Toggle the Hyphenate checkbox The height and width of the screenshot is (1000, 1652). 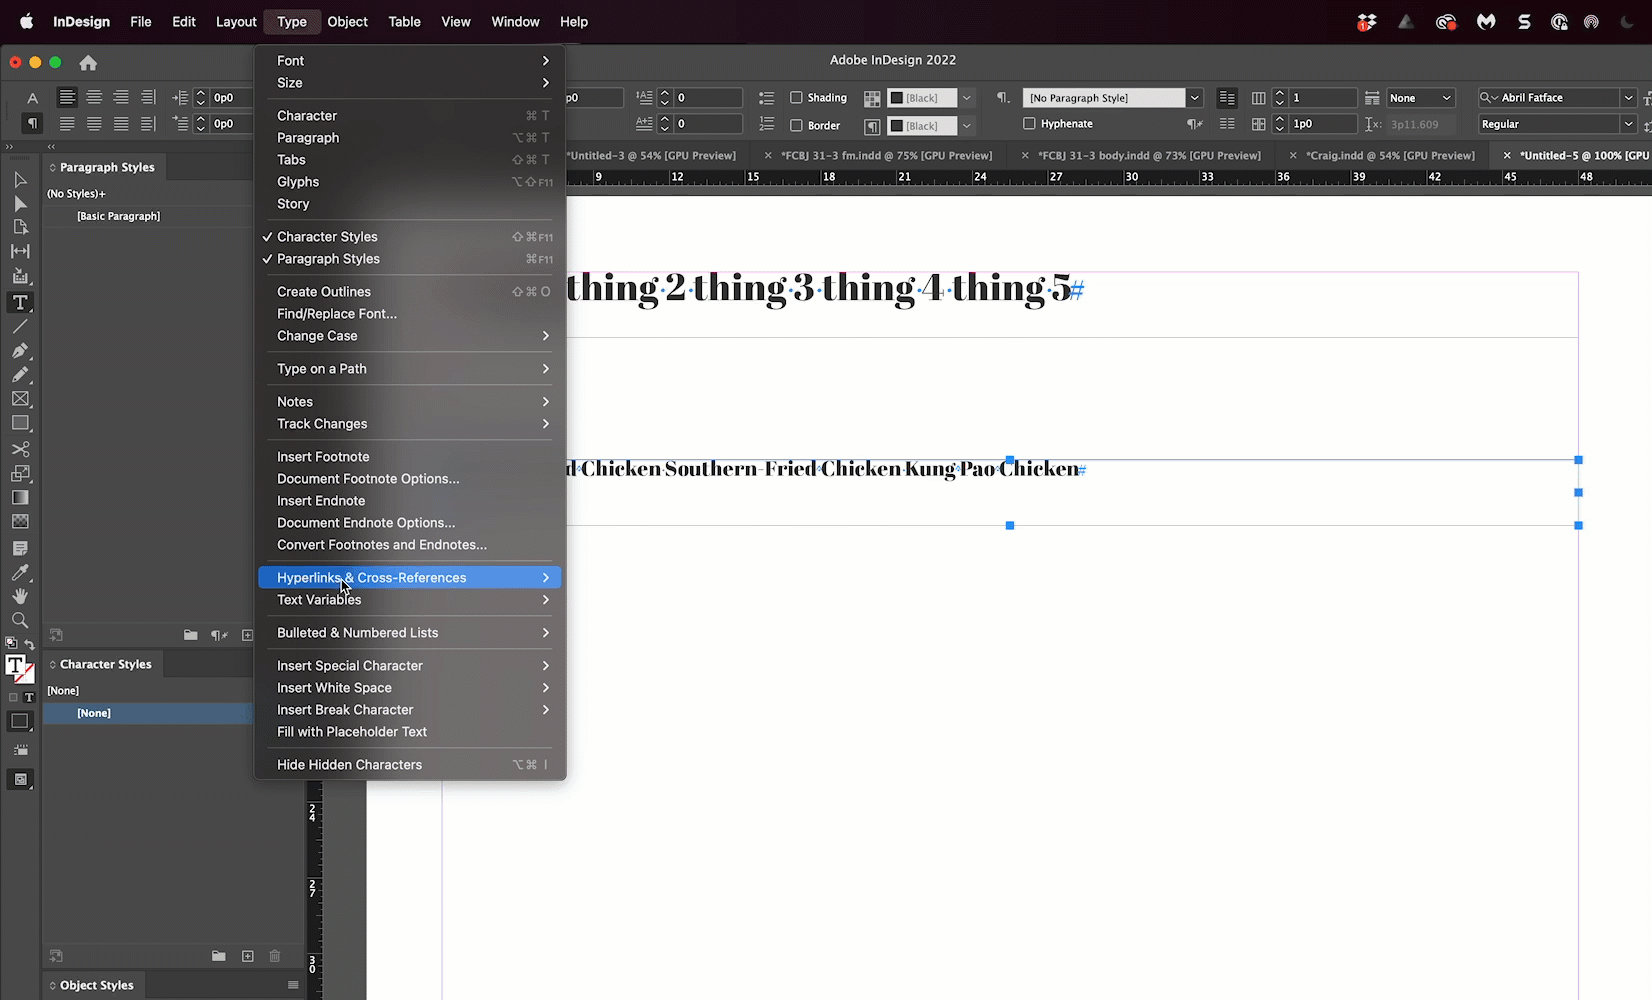pyautogui.click(x=1029, y=124)
